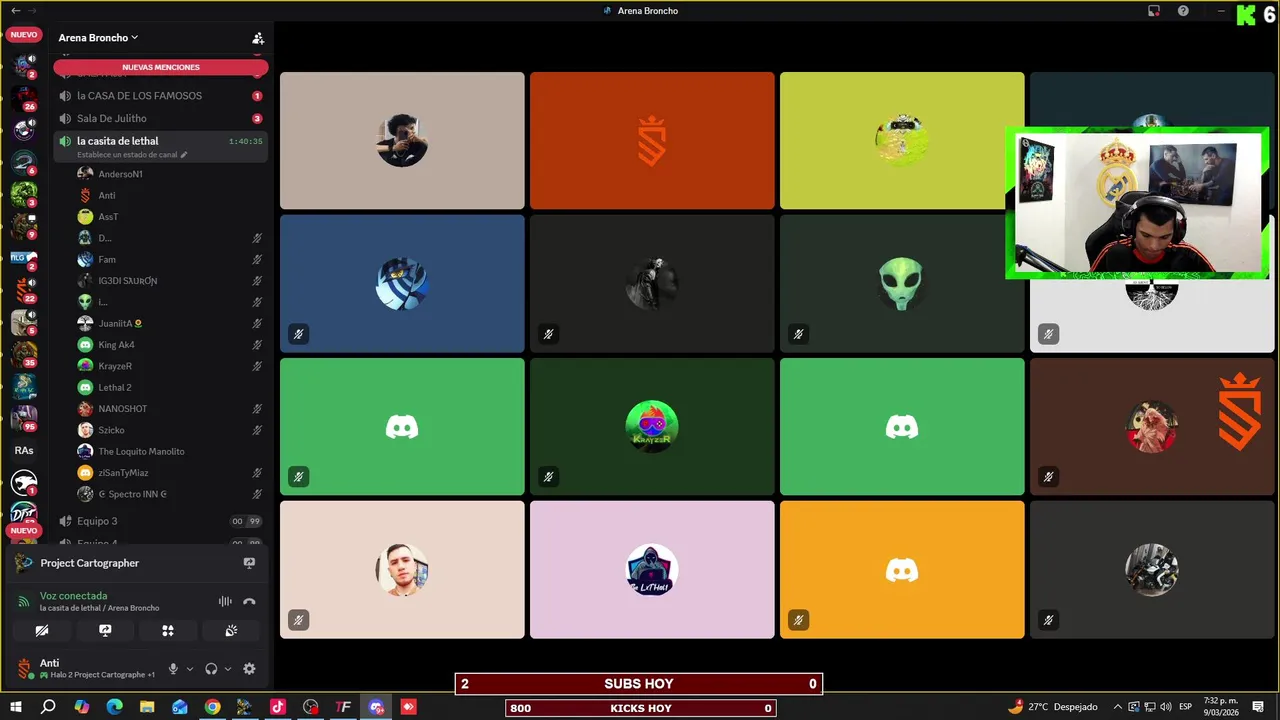Screen dimensions: 1280x720
Task: Open Copilot from the taskbar
Action: pyautogui.click(x=81, y=707)
